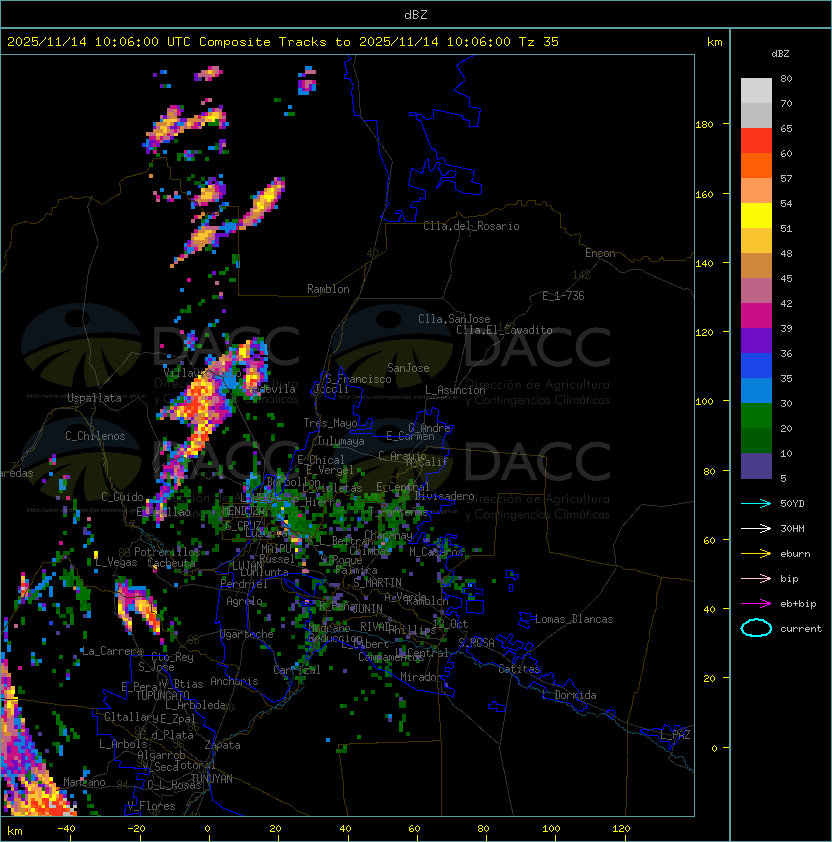Click the cyan ellipse 'current' symbol
Viewport: 832px width, 842px height.
pyautogui.click(x=756, y=628)
